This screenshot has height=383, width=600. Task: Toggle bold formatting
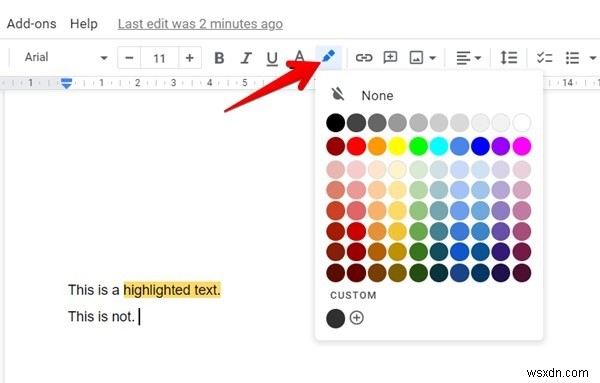(x=219, y=58)
